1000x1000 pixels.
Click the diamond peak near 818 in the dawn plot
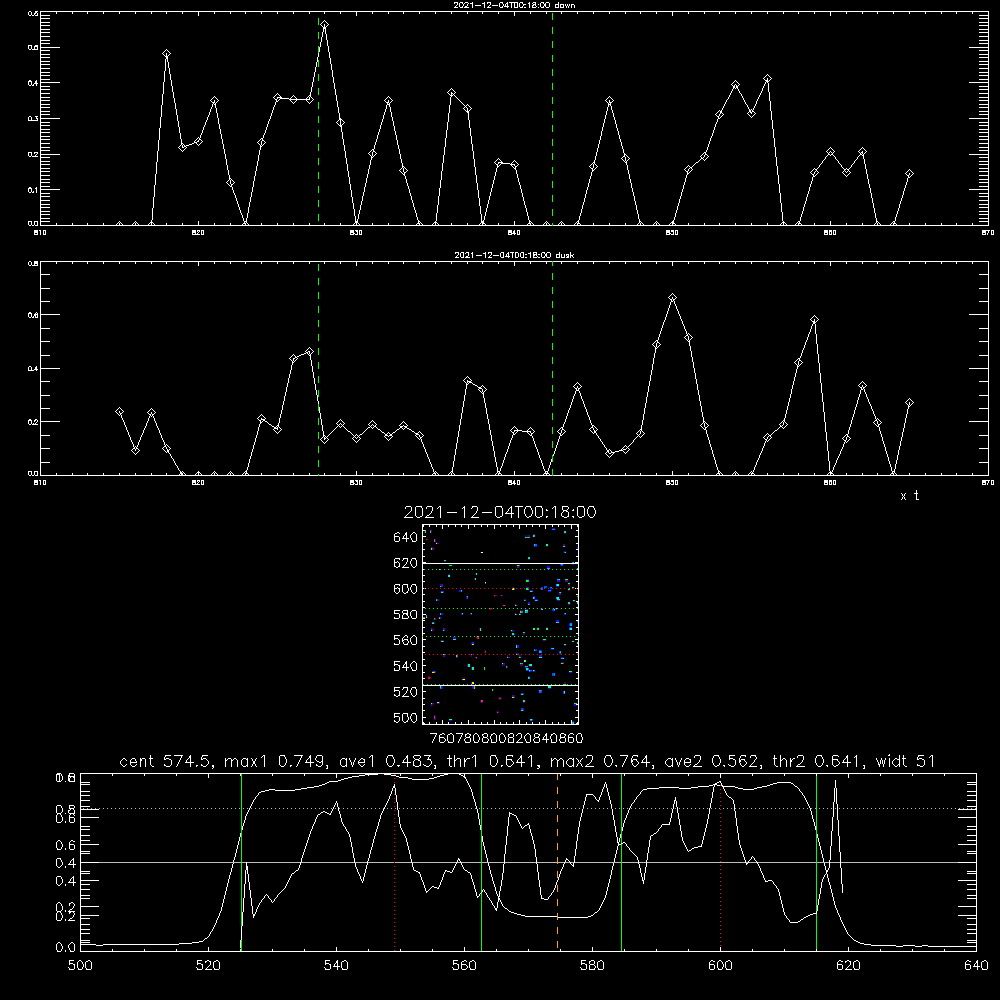pos(166,54)
